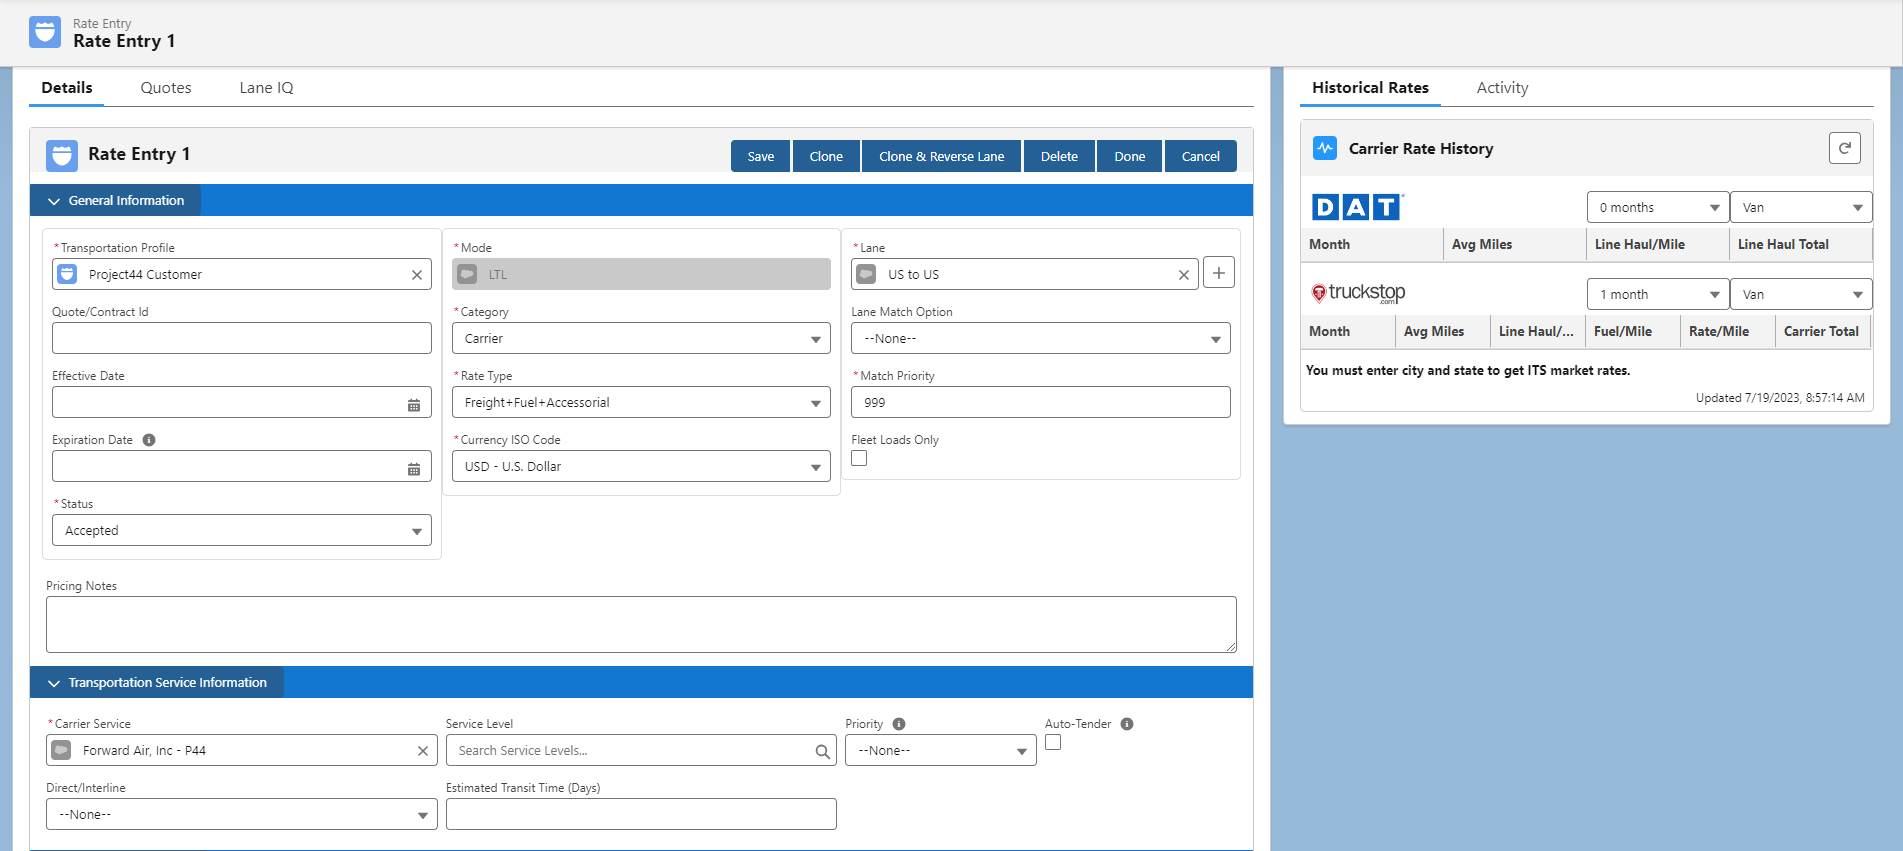Select the Historical Rates tab
Image resolution: width=1903 pixels, height=851 pixels.
coord(1370,88)
